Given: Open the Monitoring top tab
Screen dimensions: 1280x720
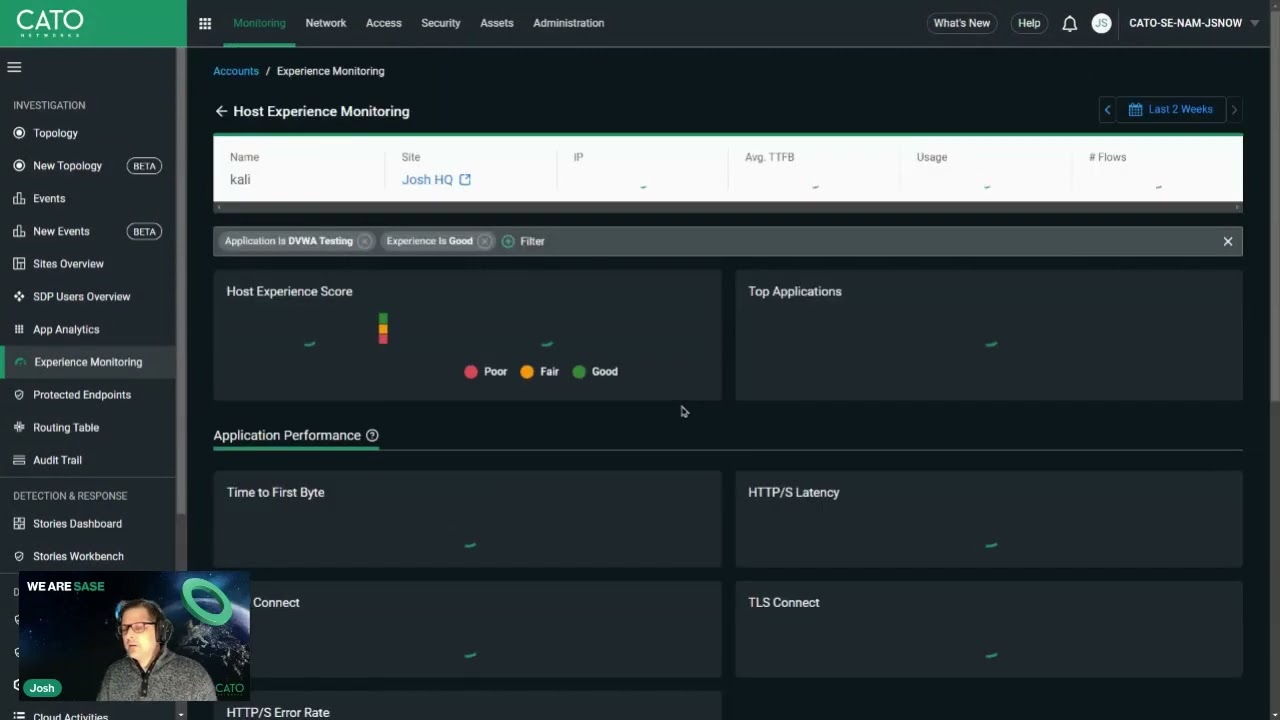Looking at the screenshot, I should [259, 23].
